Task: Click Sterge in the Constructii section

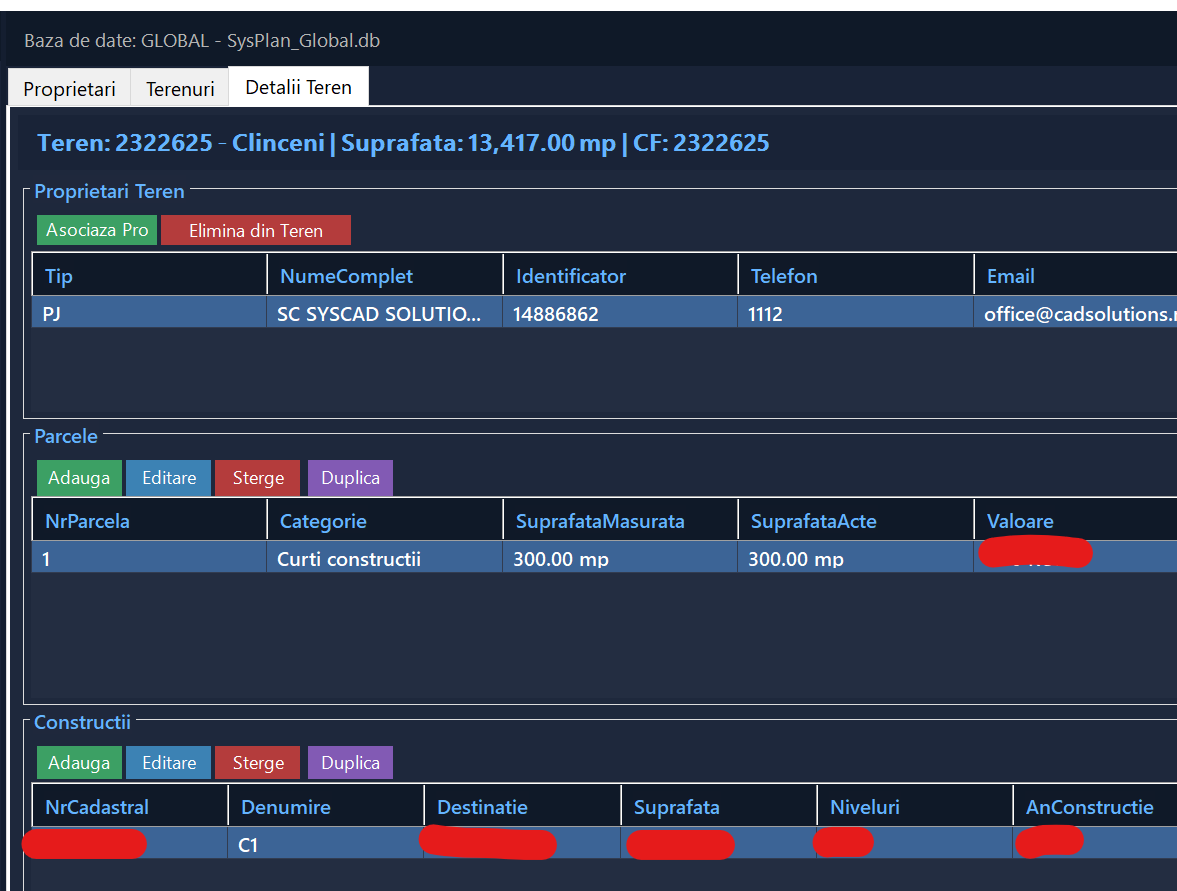Action: (258, 763)
